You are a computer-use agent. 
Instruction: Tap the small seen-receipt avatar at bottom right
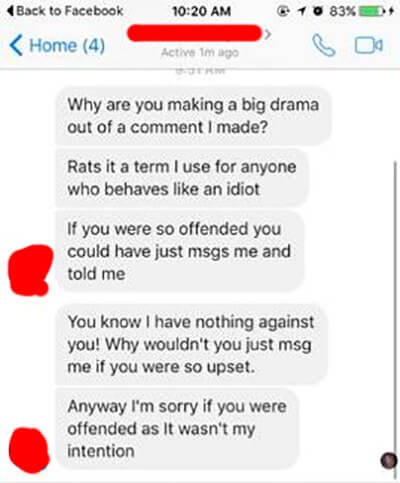pos(389,461)
